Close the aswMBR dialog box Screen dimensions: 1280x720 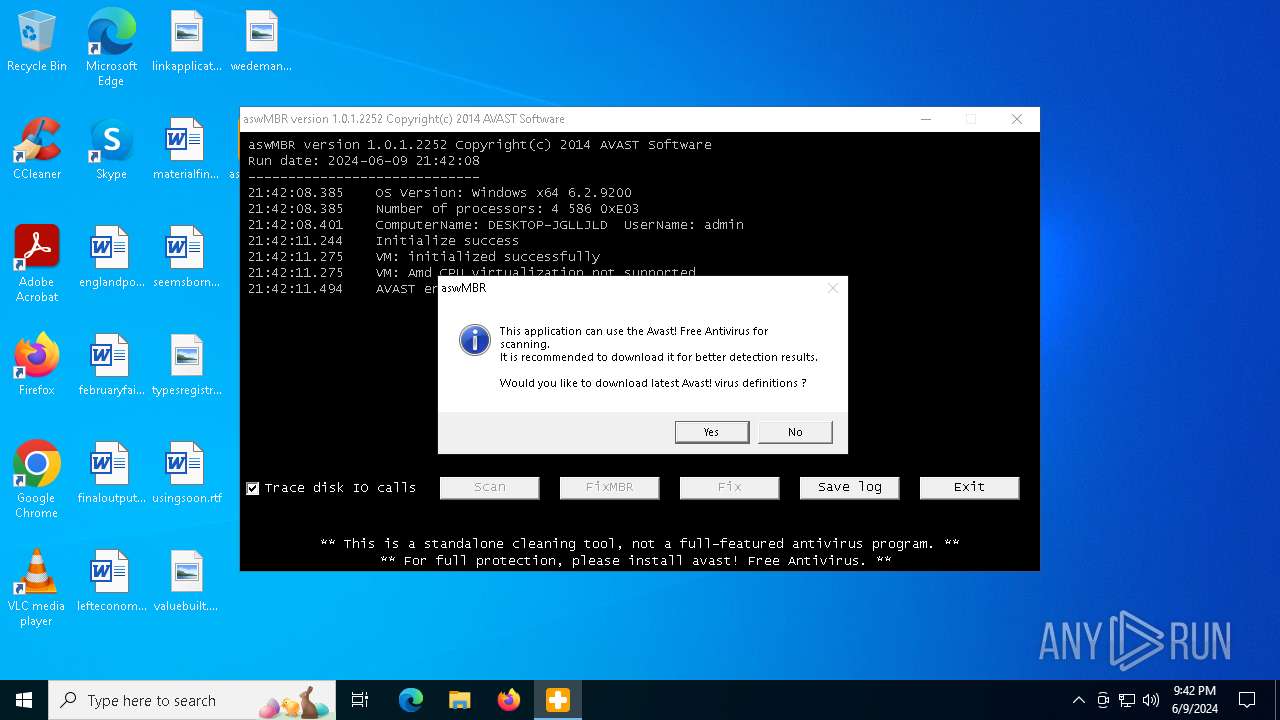coord(832,288)
